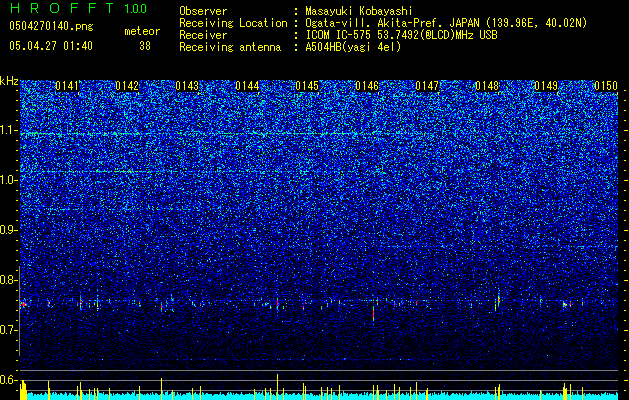Click the 0.6 frequency axis label
The width and height of the screenshot is (629, 400).
[9, 380]
